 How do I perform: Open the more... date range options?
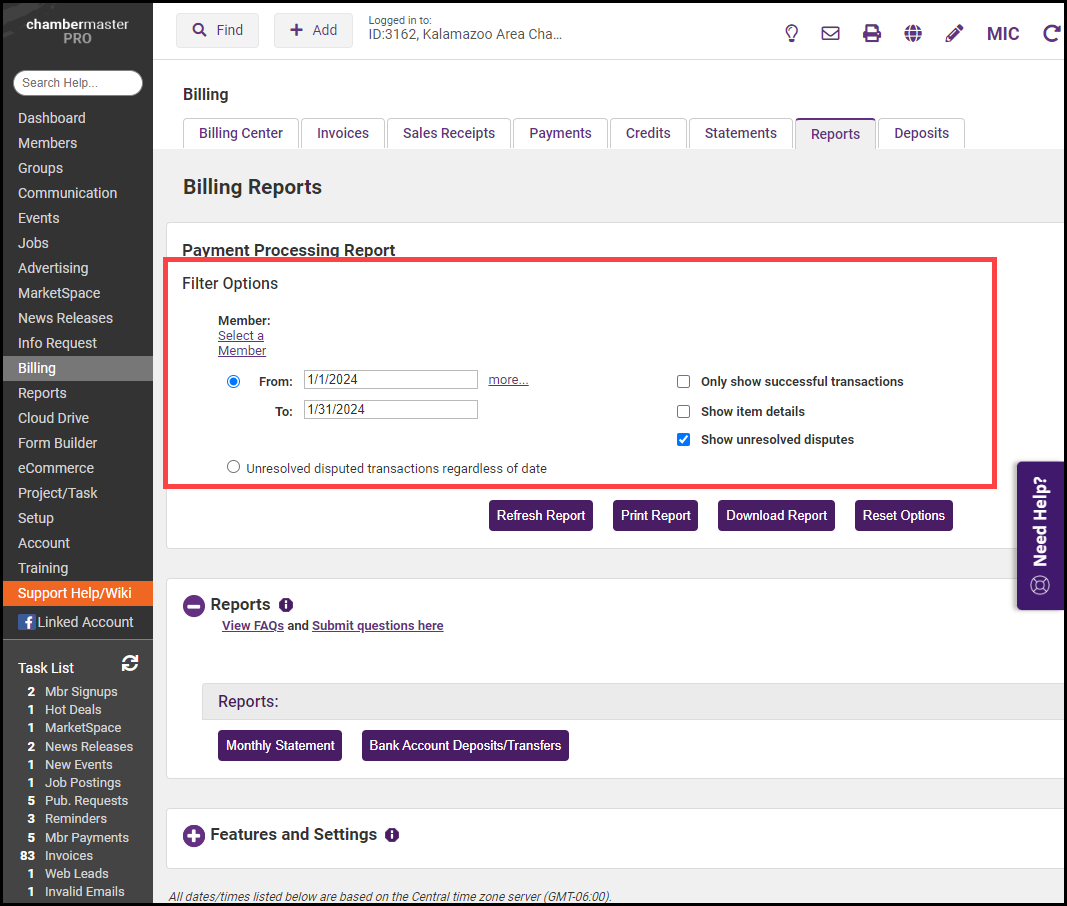pyautogui.click(x=508, y=380)
